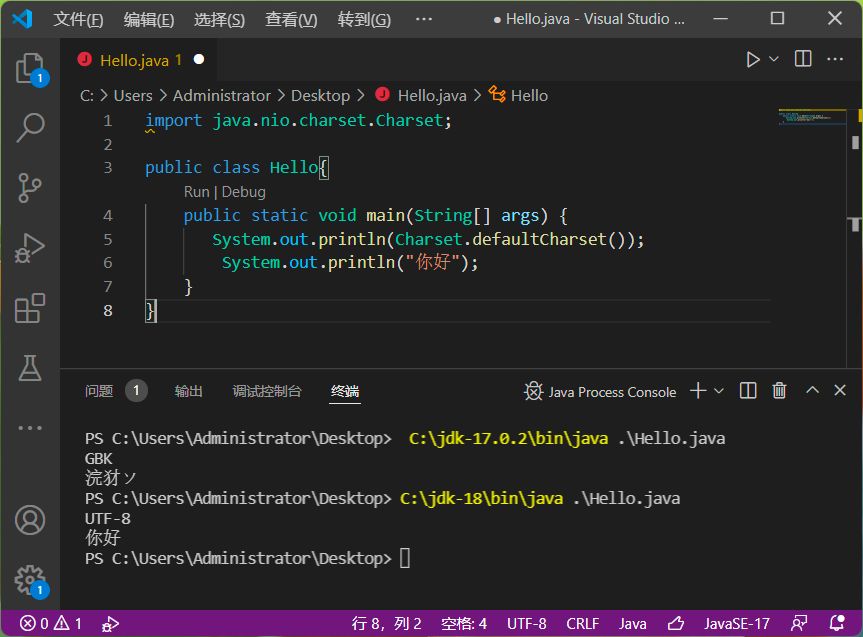Viewport: 863px width, 637px height.
Task: Open the Extensions view
Action: (x=30, y=308)
